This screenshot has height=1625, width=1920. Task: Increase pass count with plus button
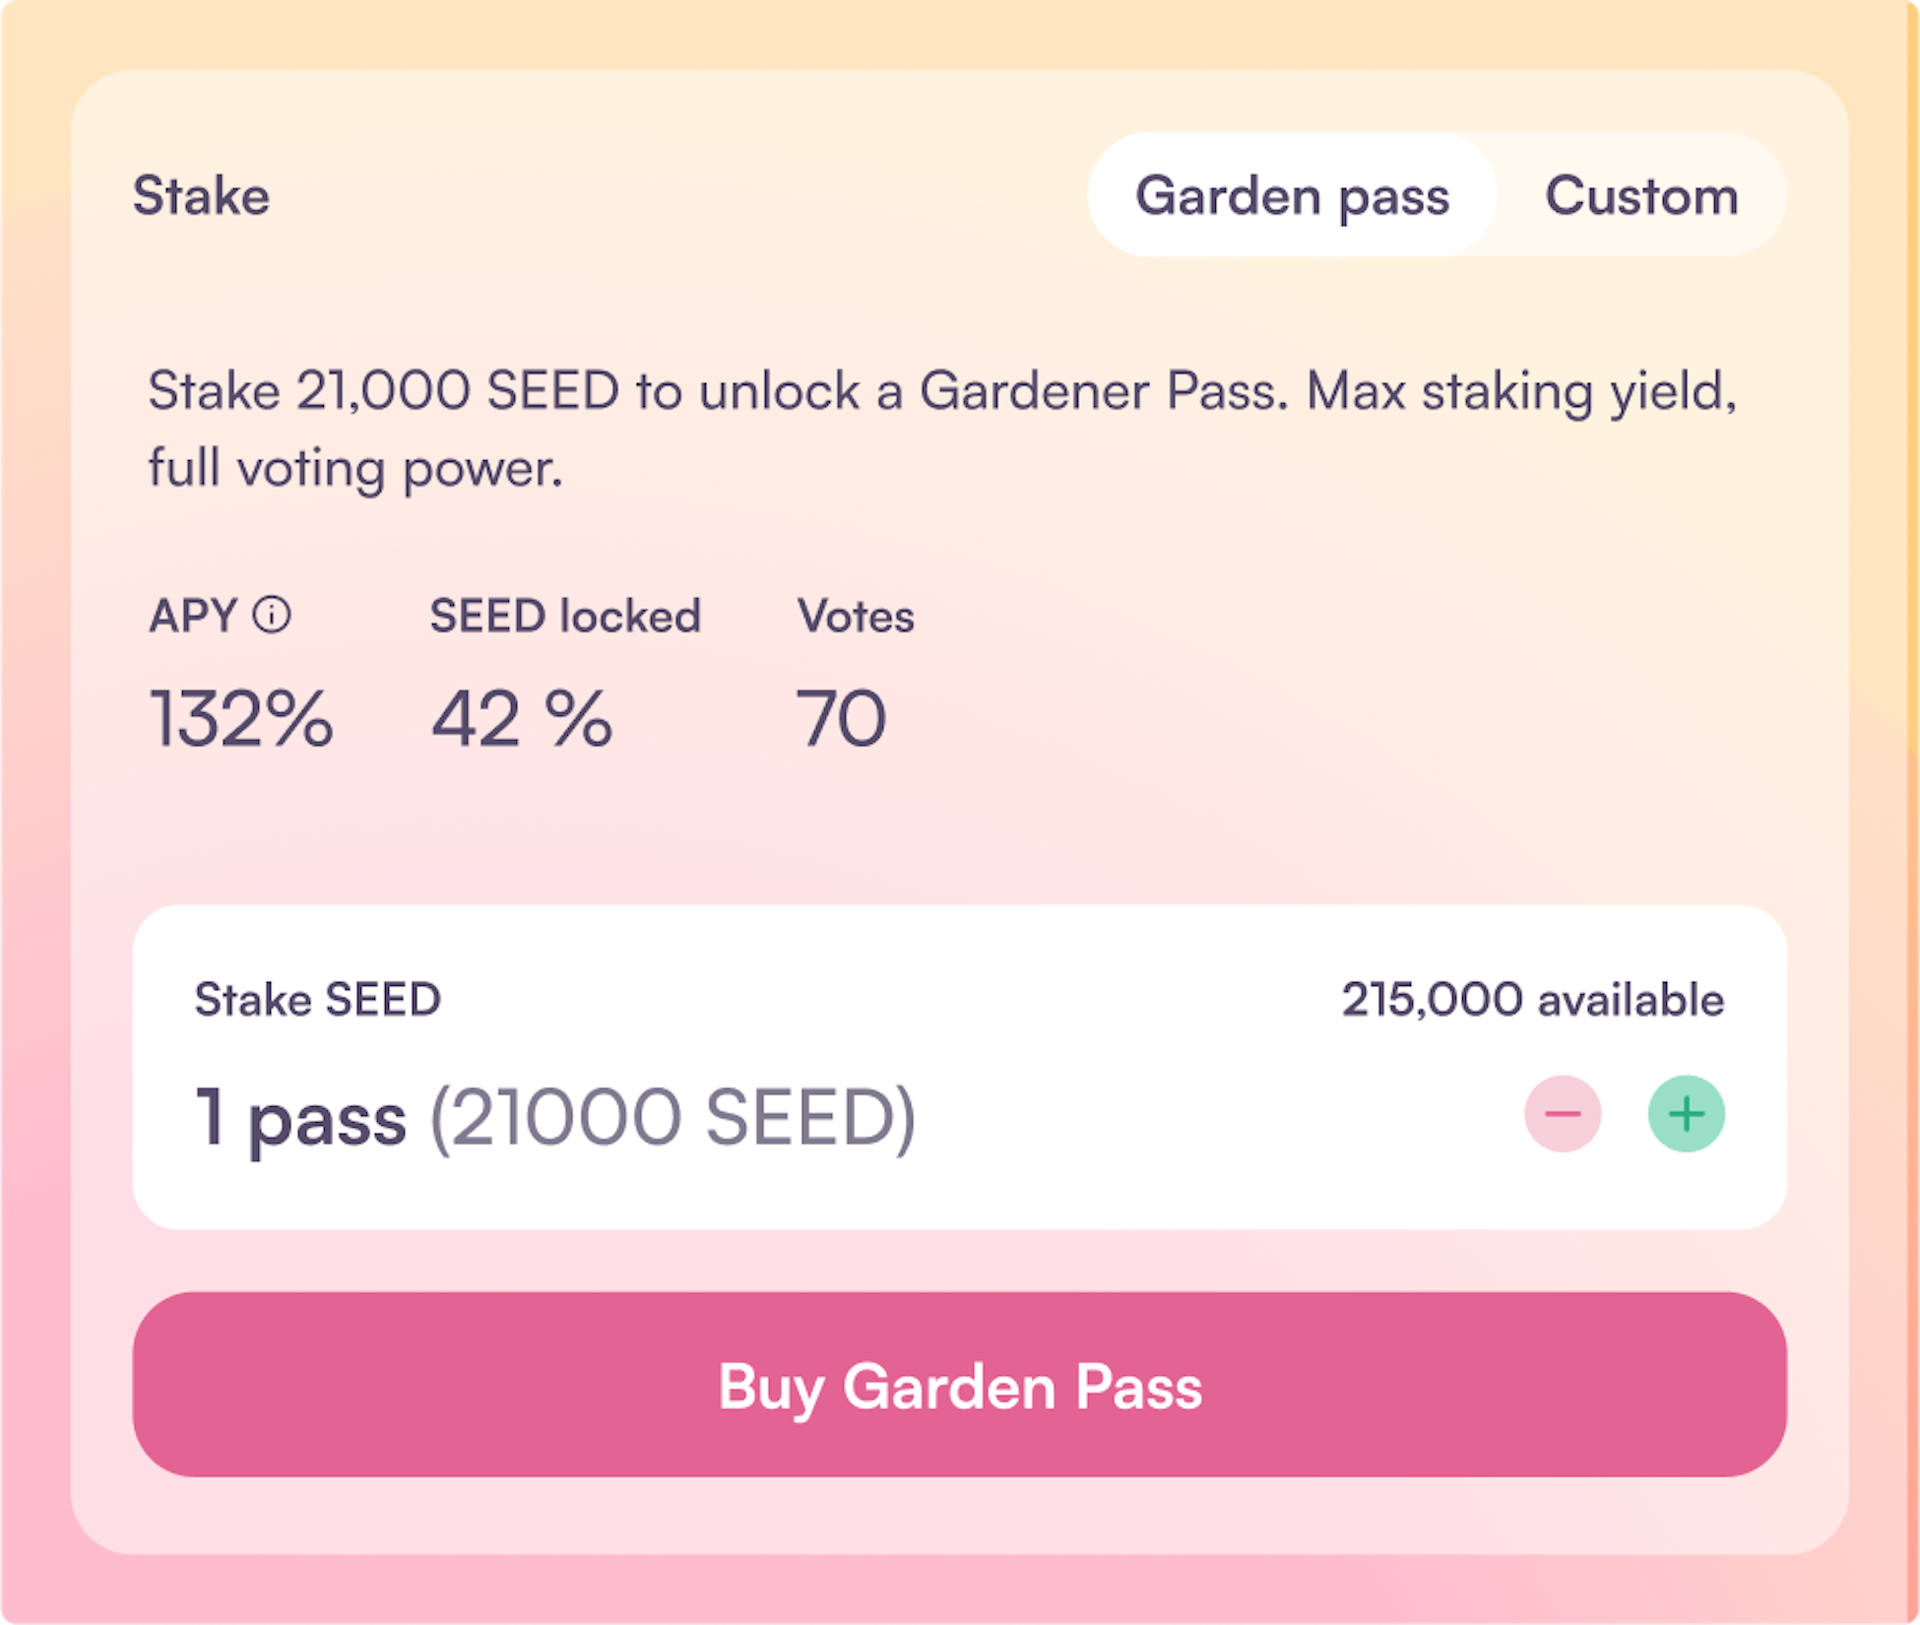click(x=1686, y=1113)
